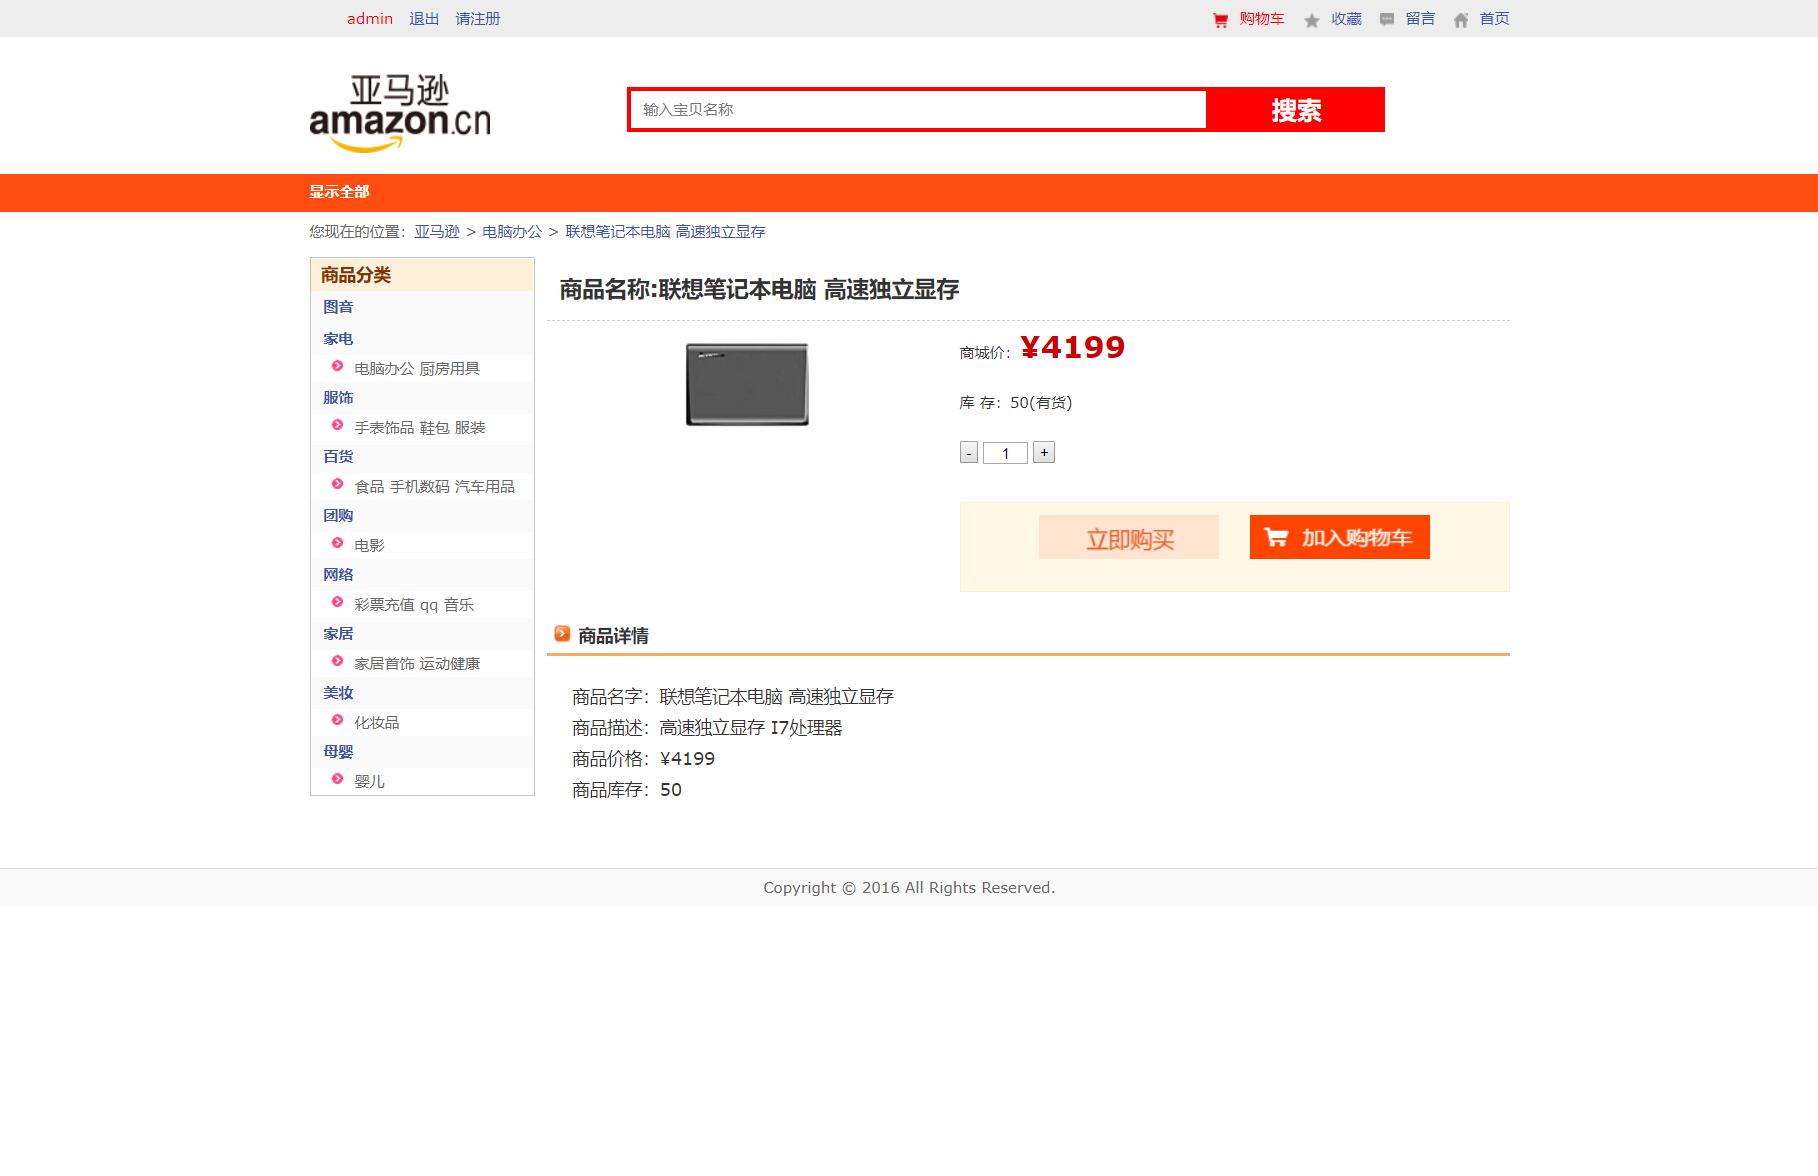This screenshot has height=1176, width=1818.
Task: Click pink bullet beside 化妆品 row
Action: pyautogui.click(x=338, y=720)
